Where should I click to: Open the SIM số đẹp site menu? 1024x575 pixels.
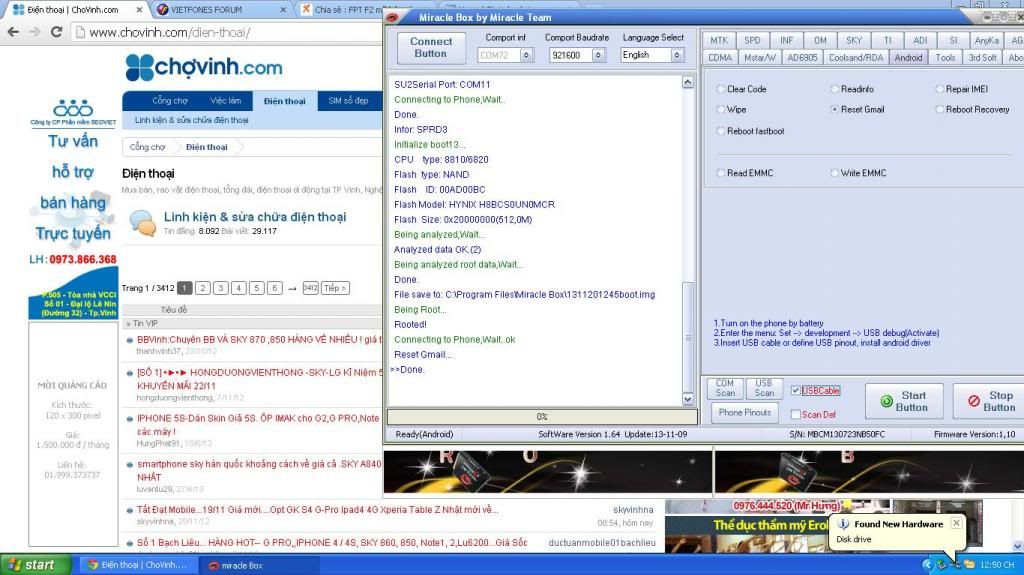[348, 101]
